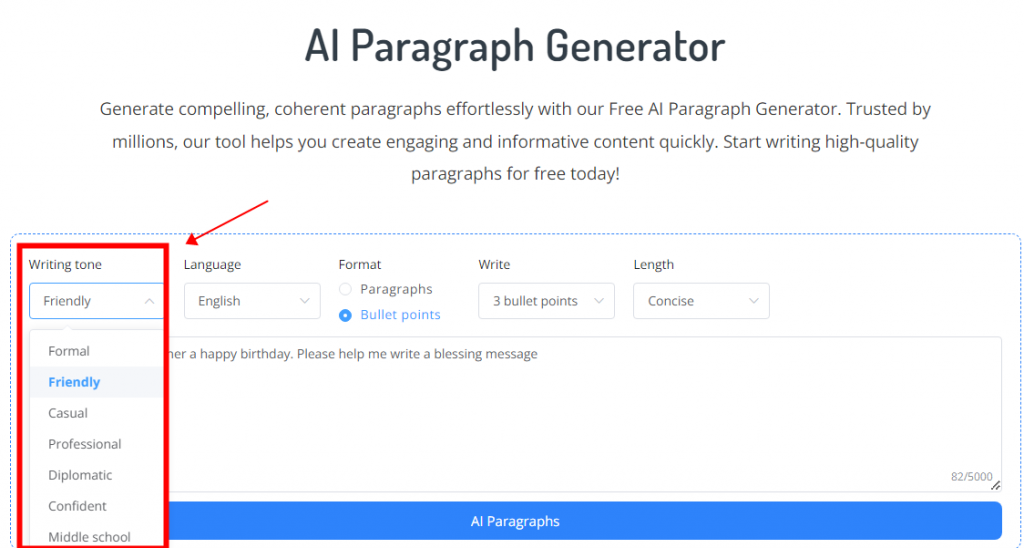1024x548 pixels.
Task: Choose Formal from the tone list
Action: (69, 351)
